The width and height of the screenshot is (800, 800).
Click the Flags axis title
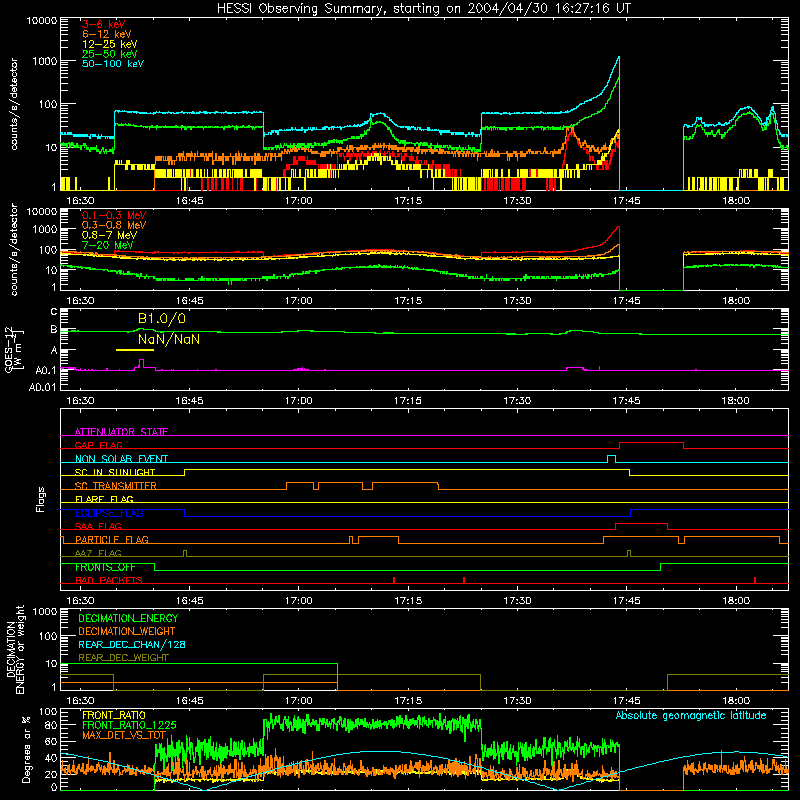[x=41, y=499]
